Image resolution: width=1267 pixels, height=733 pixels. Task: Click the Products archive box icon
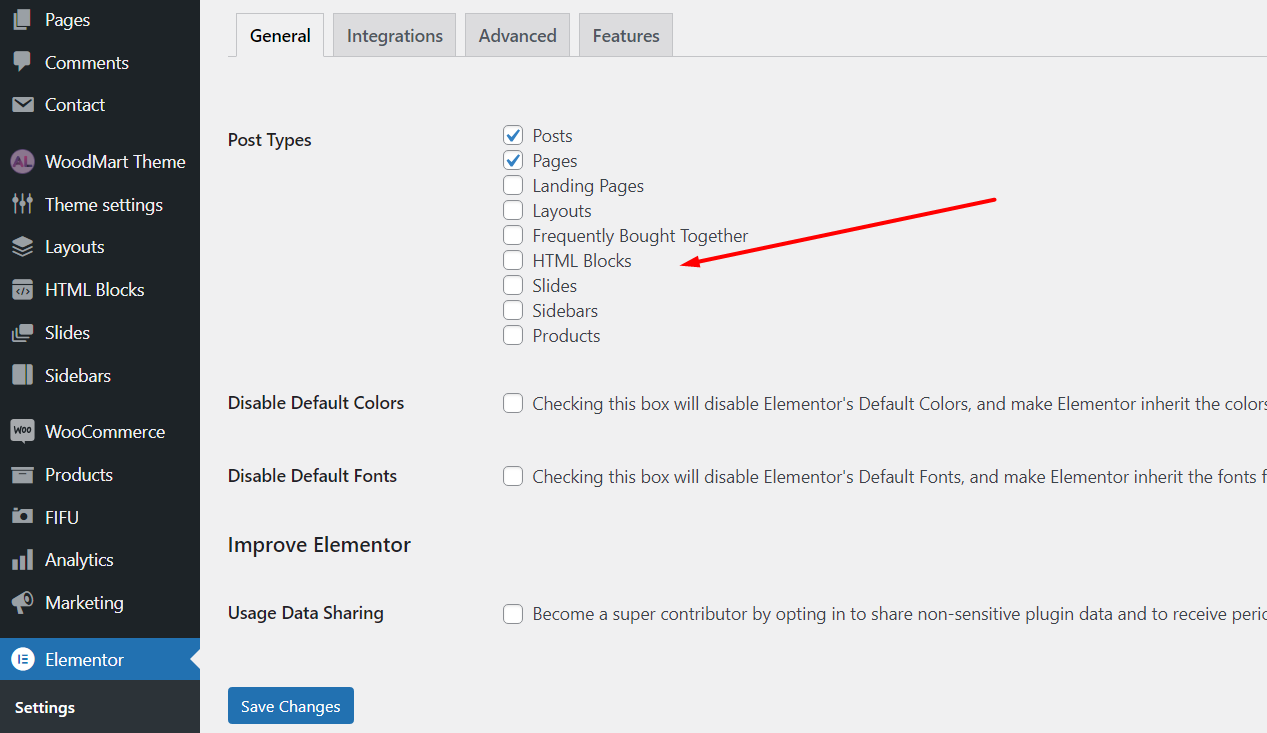(x=22, y=474)
